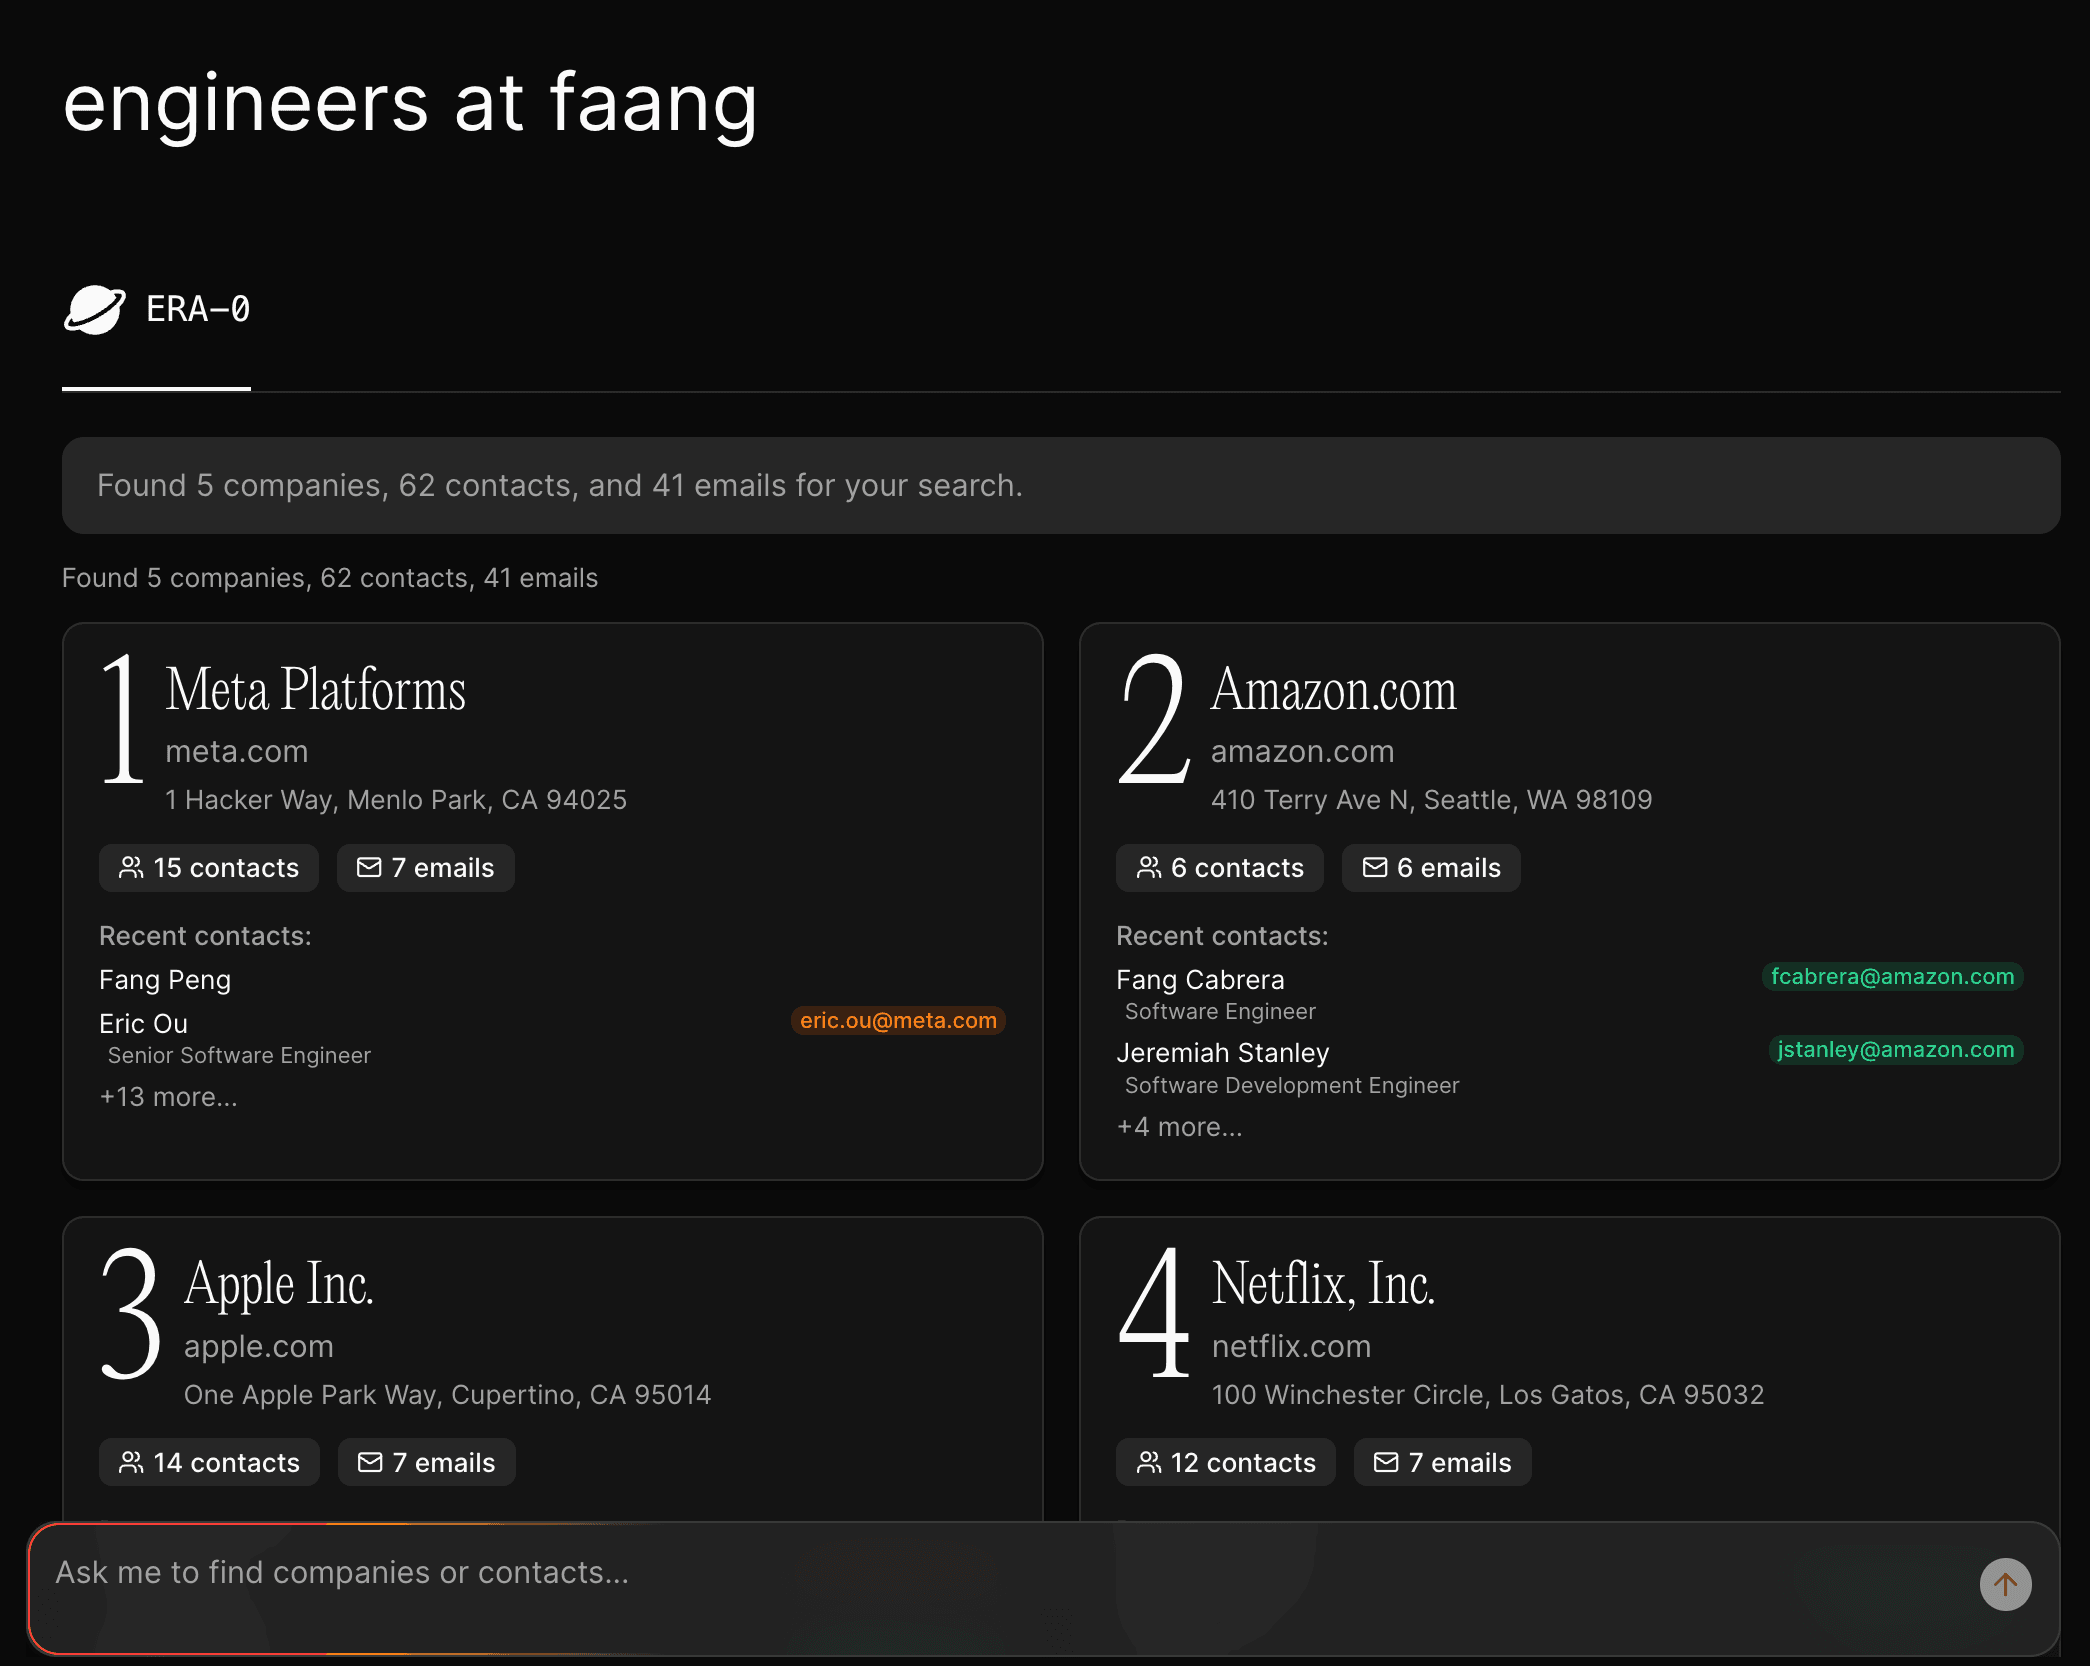This screenshot has width=2090, height=1666.
Task: Submit the query with the arrow button
Action: click(2005, 1585)
